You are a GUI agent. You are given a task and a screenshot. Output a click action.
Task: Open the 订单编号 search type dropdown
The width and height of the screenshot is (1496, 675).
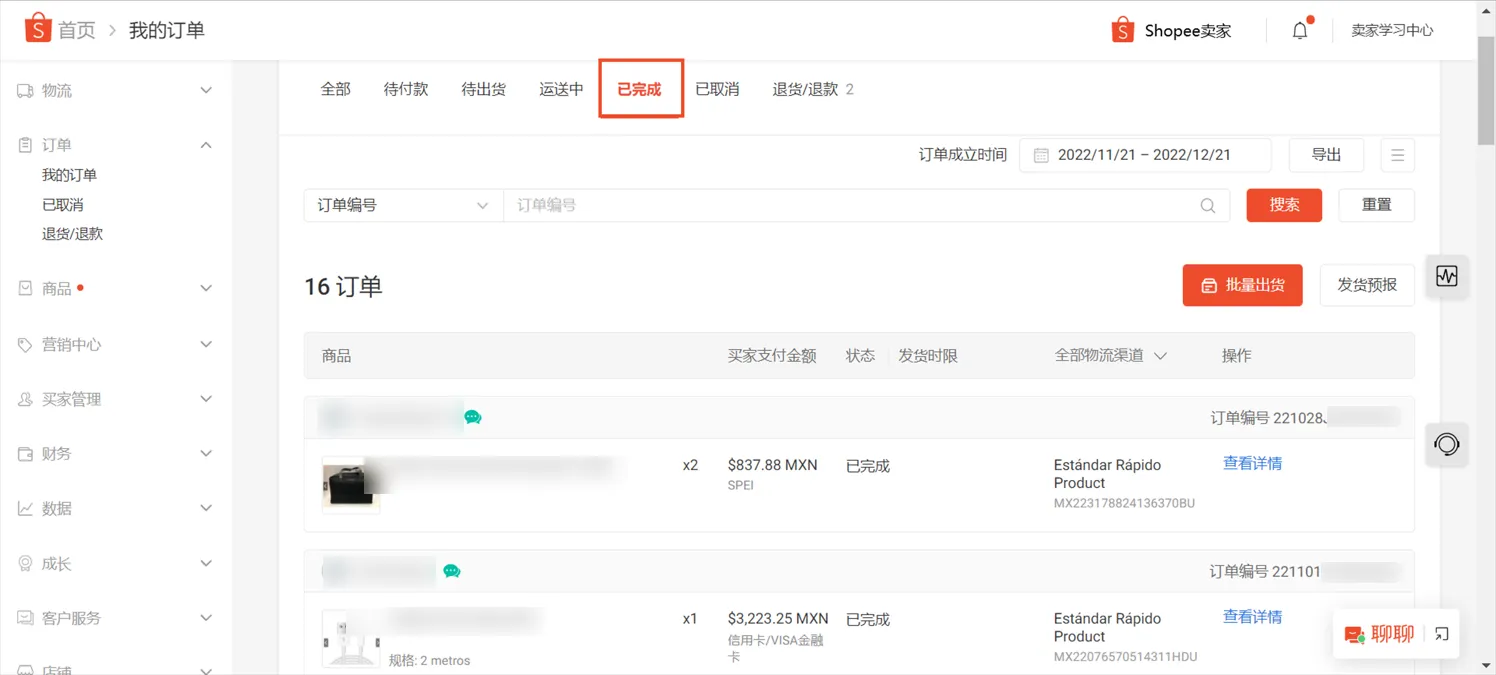tap(403, 205)
